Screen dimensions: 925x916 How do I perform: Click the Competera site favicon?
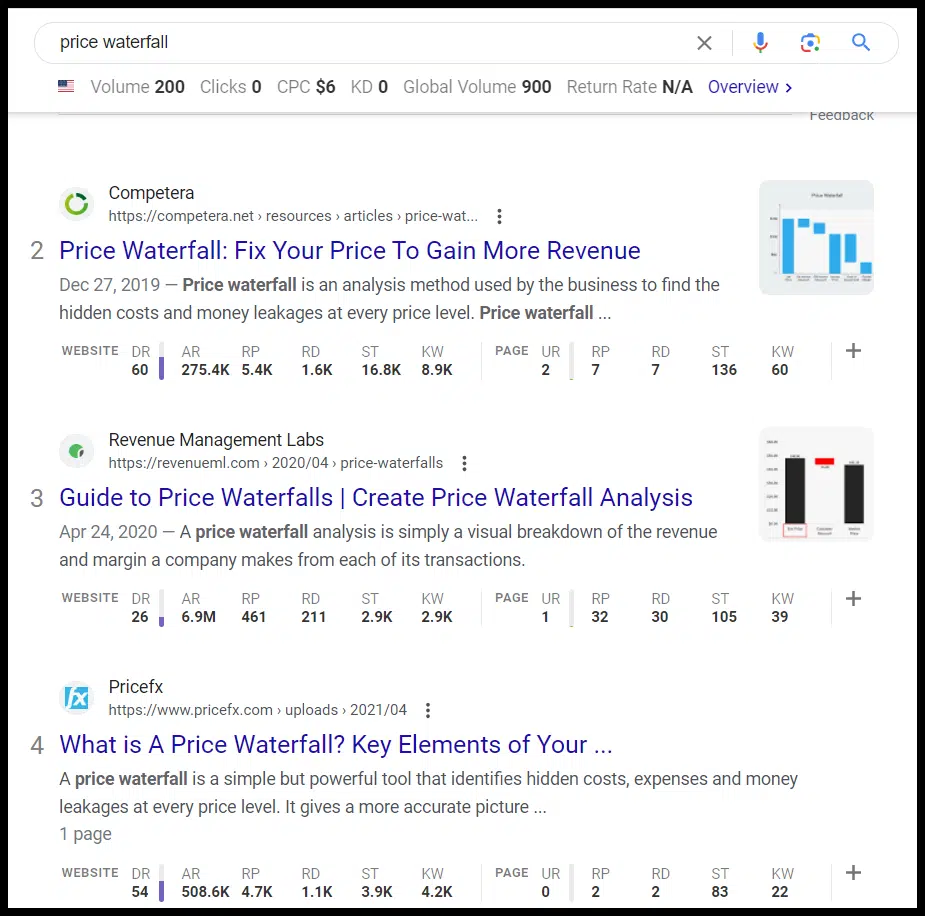point(77,204)
